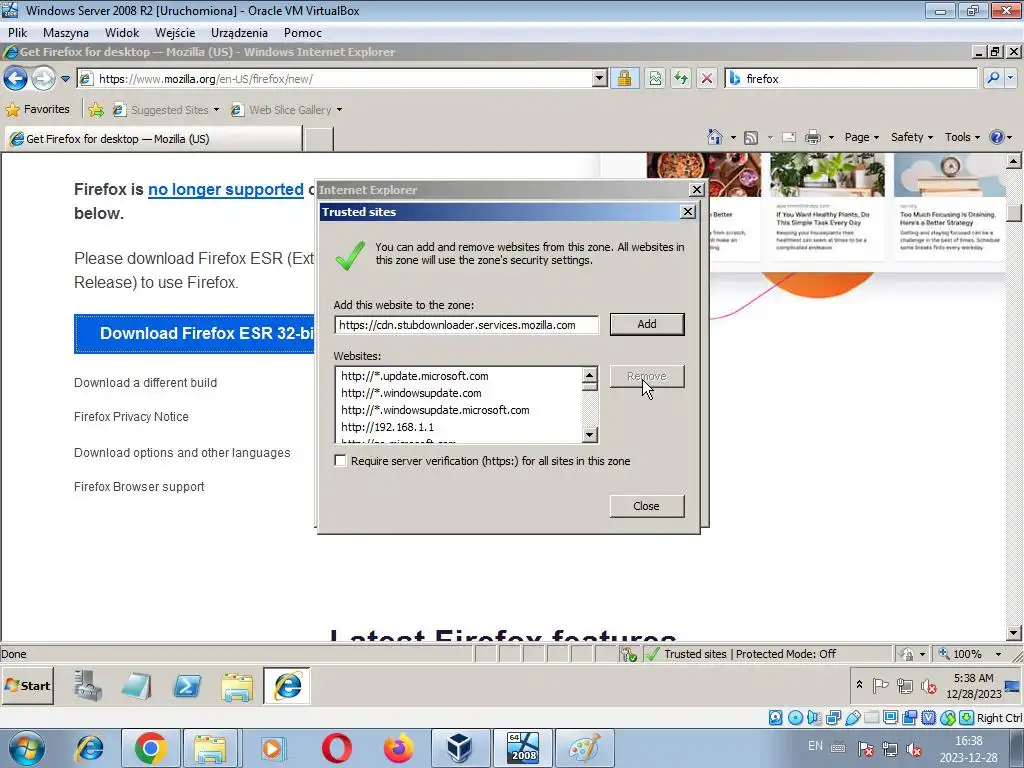Image resolution: width=1024 pixels, height=768 pixels.
Task: Open the zoom level 100% dropdown
Action: pyautogui.click(x=998, y=654)
